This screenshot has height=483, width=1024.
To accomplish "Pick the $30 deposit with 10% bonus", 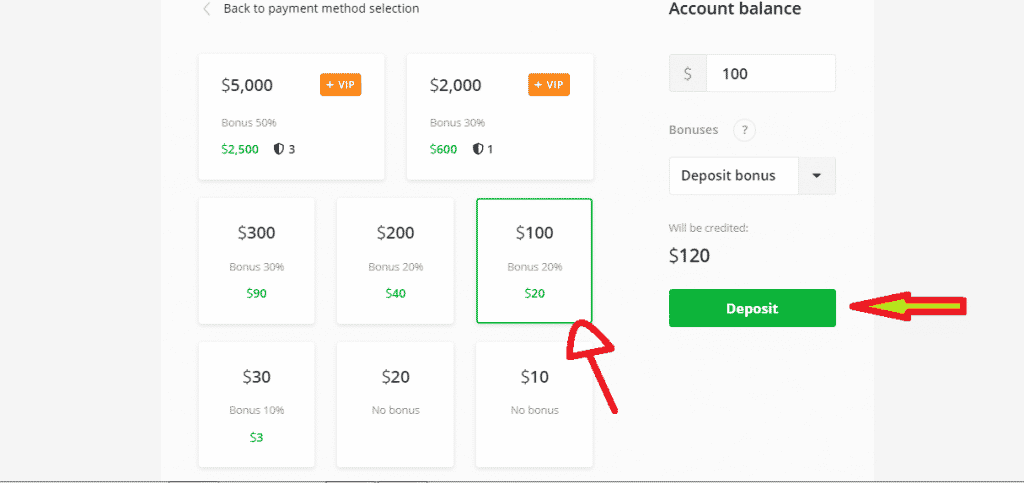I will [x=257, y=405].
